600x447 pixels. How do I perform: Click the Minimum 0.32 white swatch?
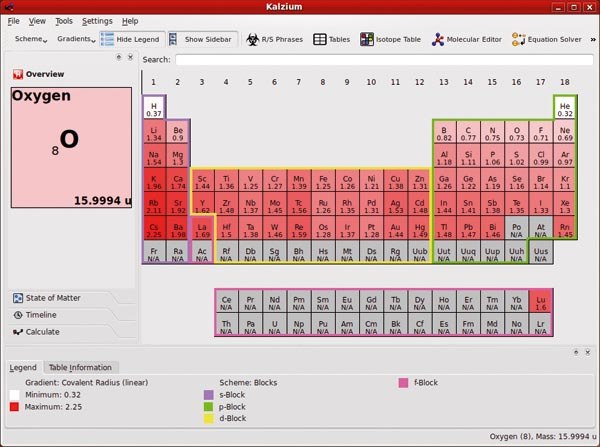coord(15,395)
